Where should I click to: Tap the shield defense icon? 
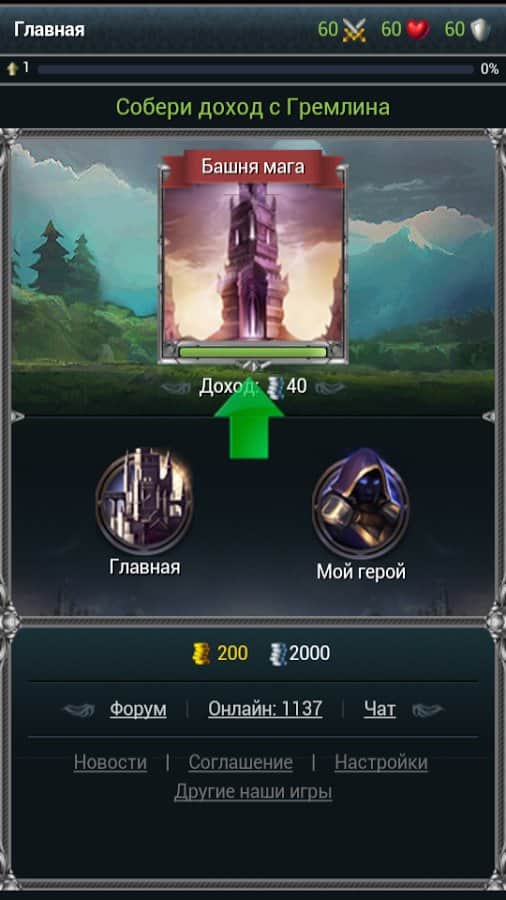click(480, 30)
